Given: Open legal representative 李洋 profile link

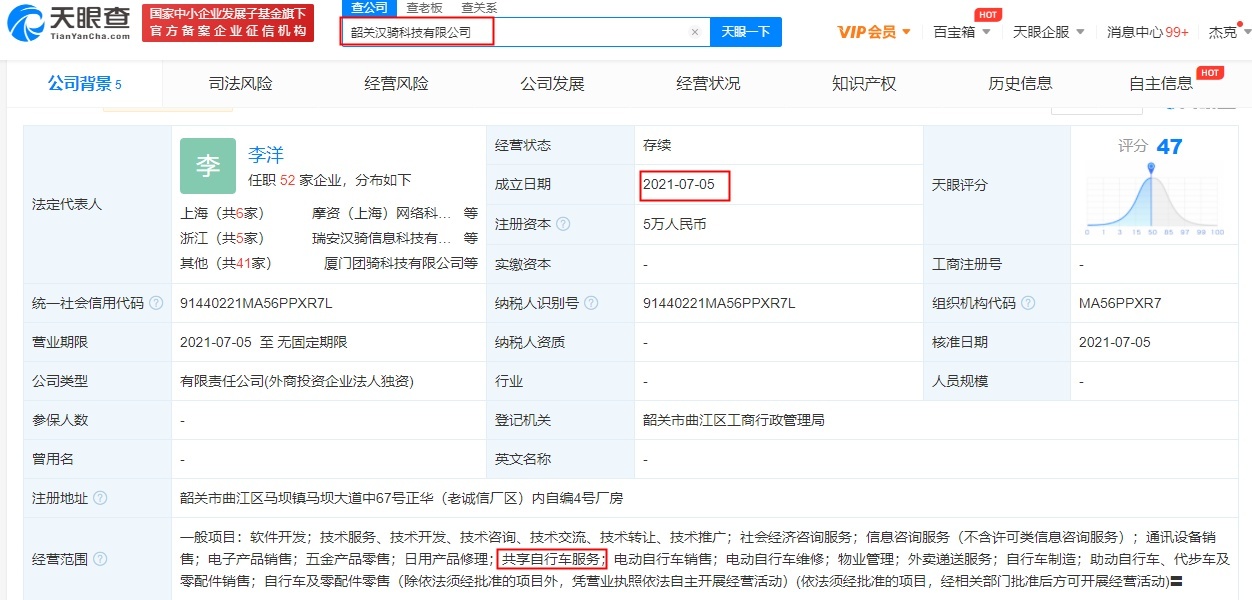Looking at the screenshot, I should pos(266,155).
